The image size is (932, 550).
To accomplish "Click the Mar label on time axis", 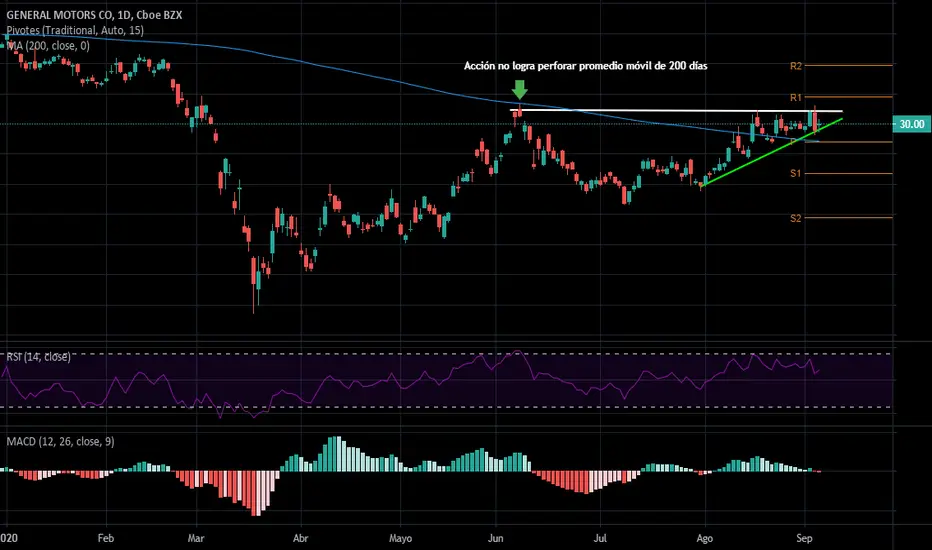I will (196, 538).
